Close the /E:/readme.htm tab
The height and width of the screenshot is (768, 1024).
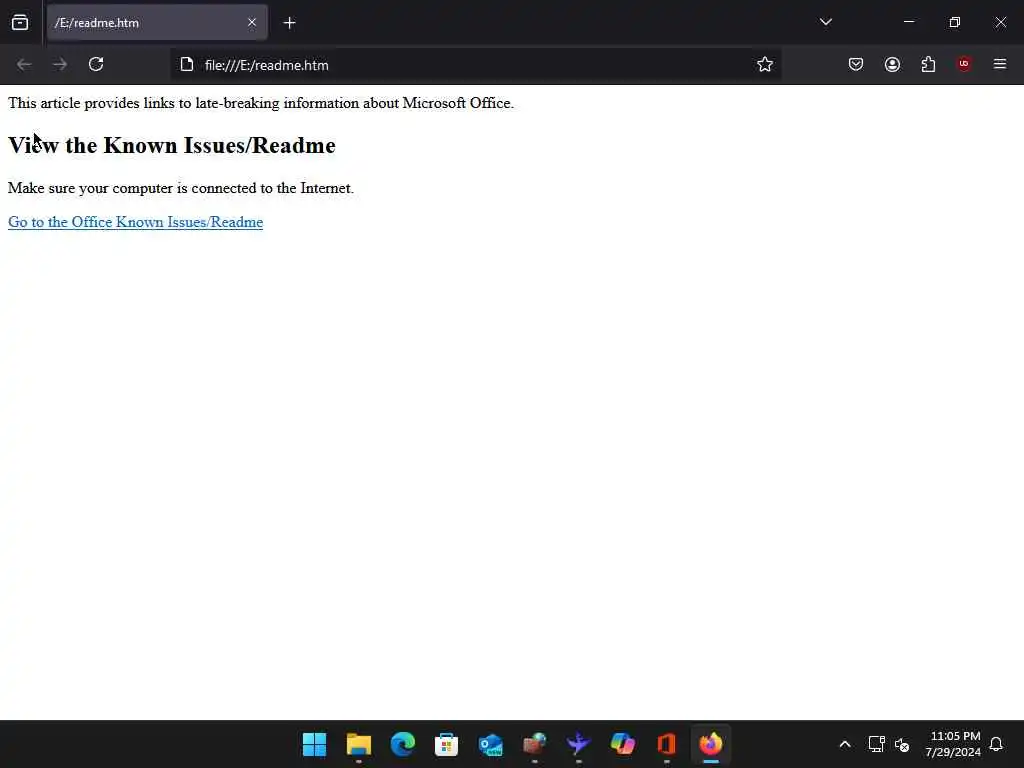coord(252,23)
